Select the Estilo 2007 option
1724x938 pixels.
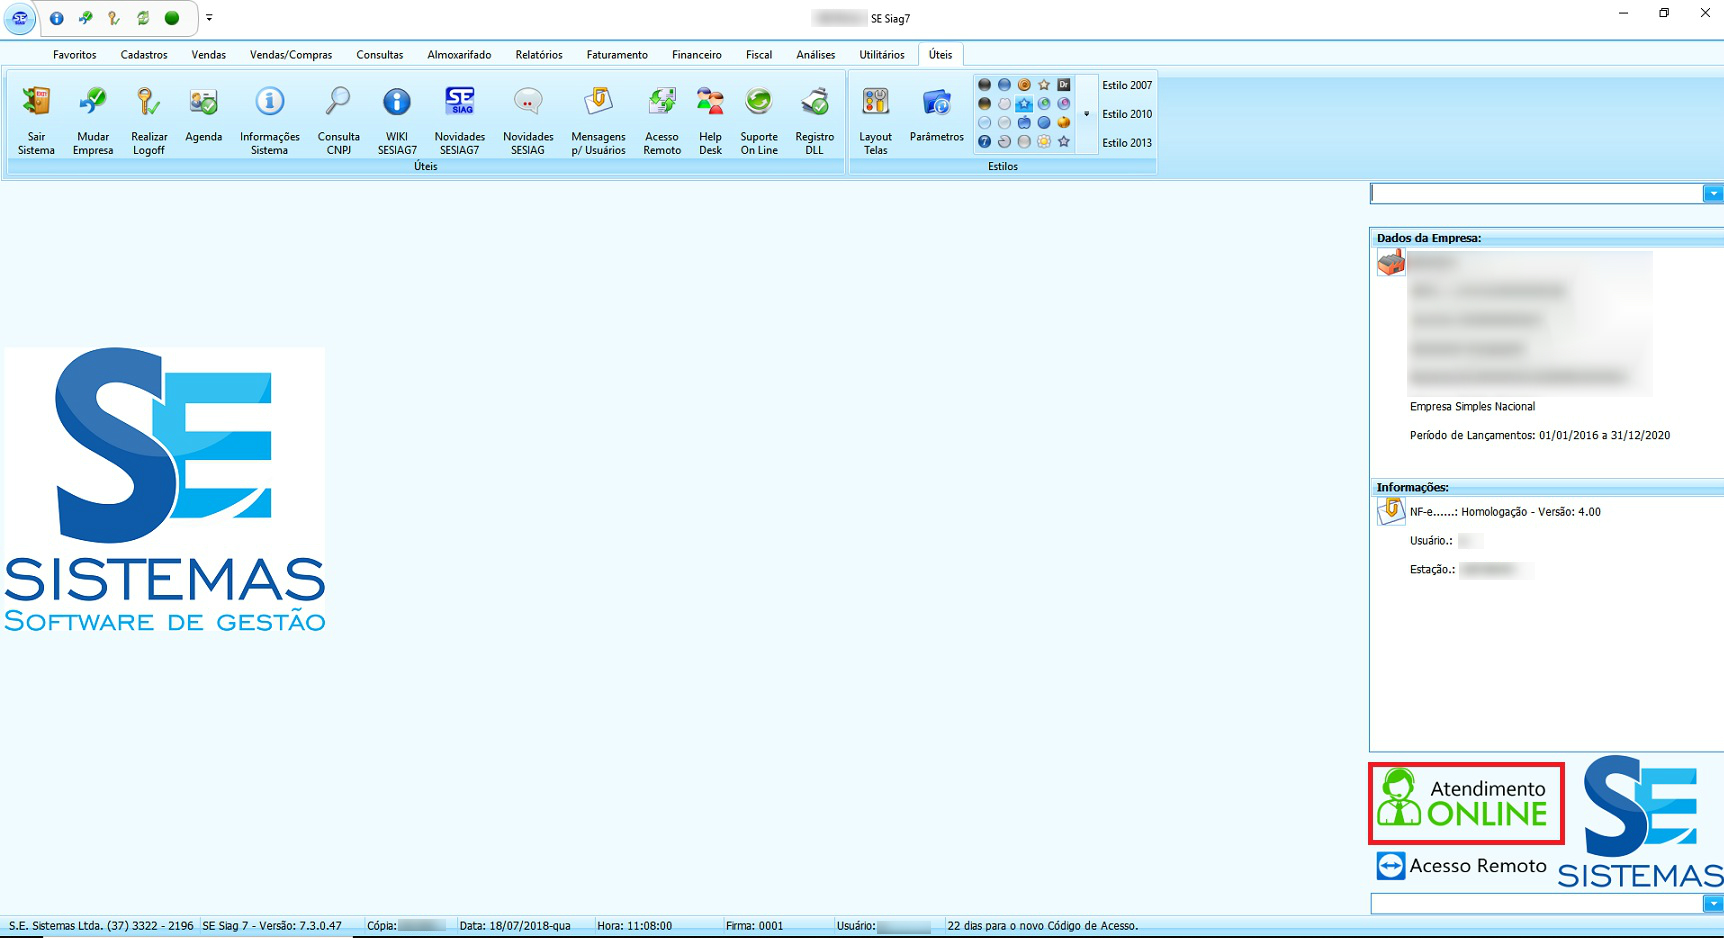pyautogui.click(x=1127, y=86)
